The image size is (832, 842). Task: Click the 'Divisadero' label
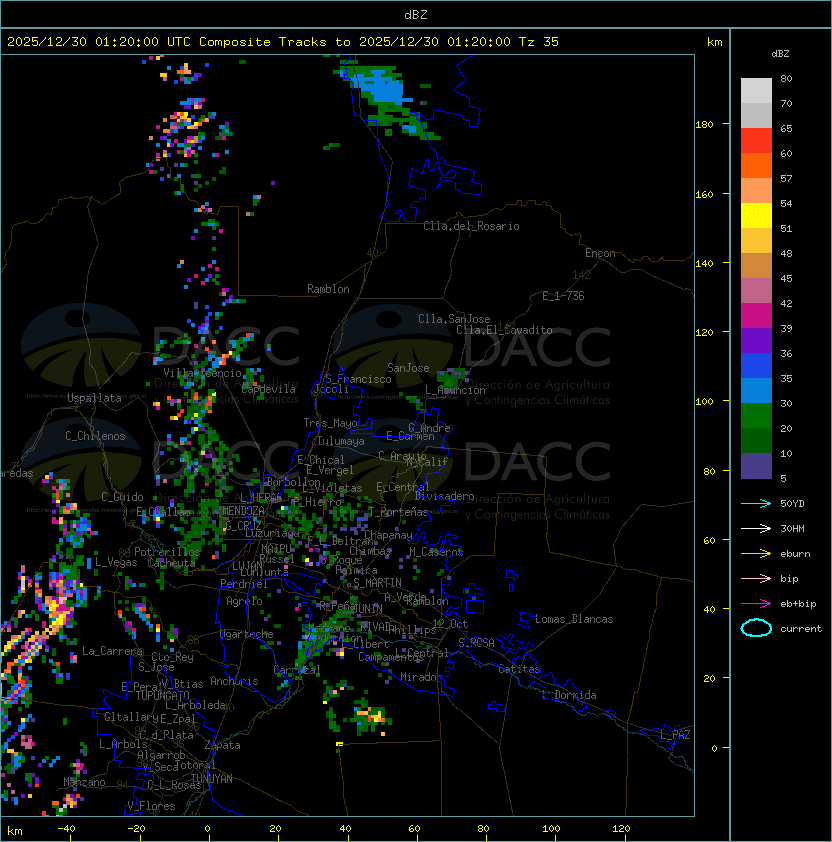444,496
